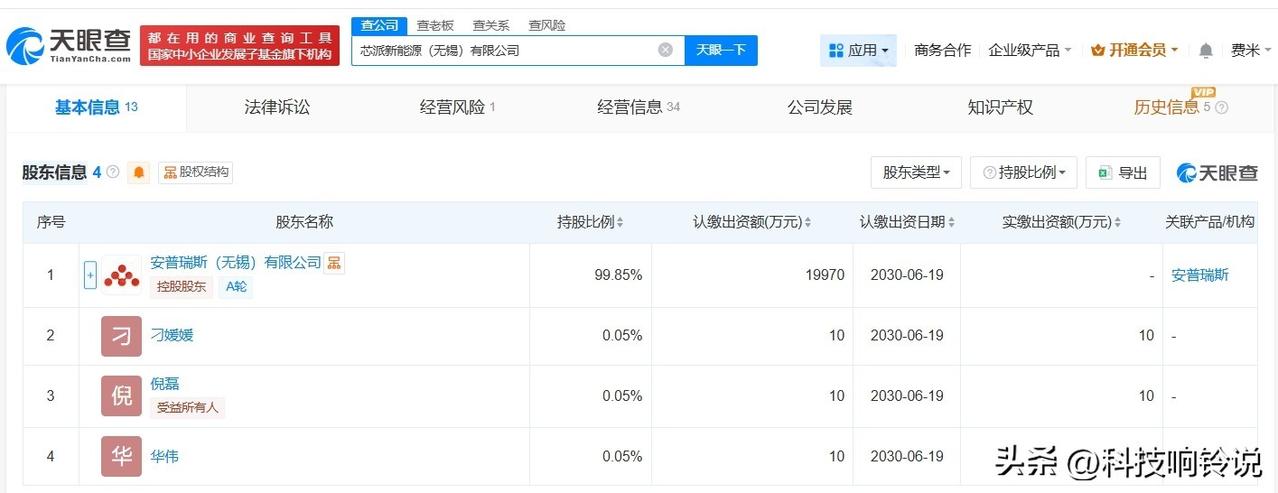Open shareholder 华伟 link
Screen dimensions: 1278x493
pos(164,456)
